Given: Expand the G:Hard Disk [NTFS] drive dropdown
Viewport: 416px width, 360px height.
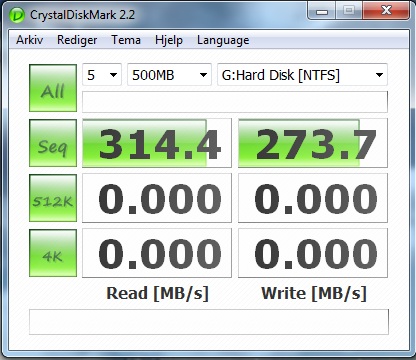Looking at the screenshot, I should pyautogui.click(x=302, y=75).
